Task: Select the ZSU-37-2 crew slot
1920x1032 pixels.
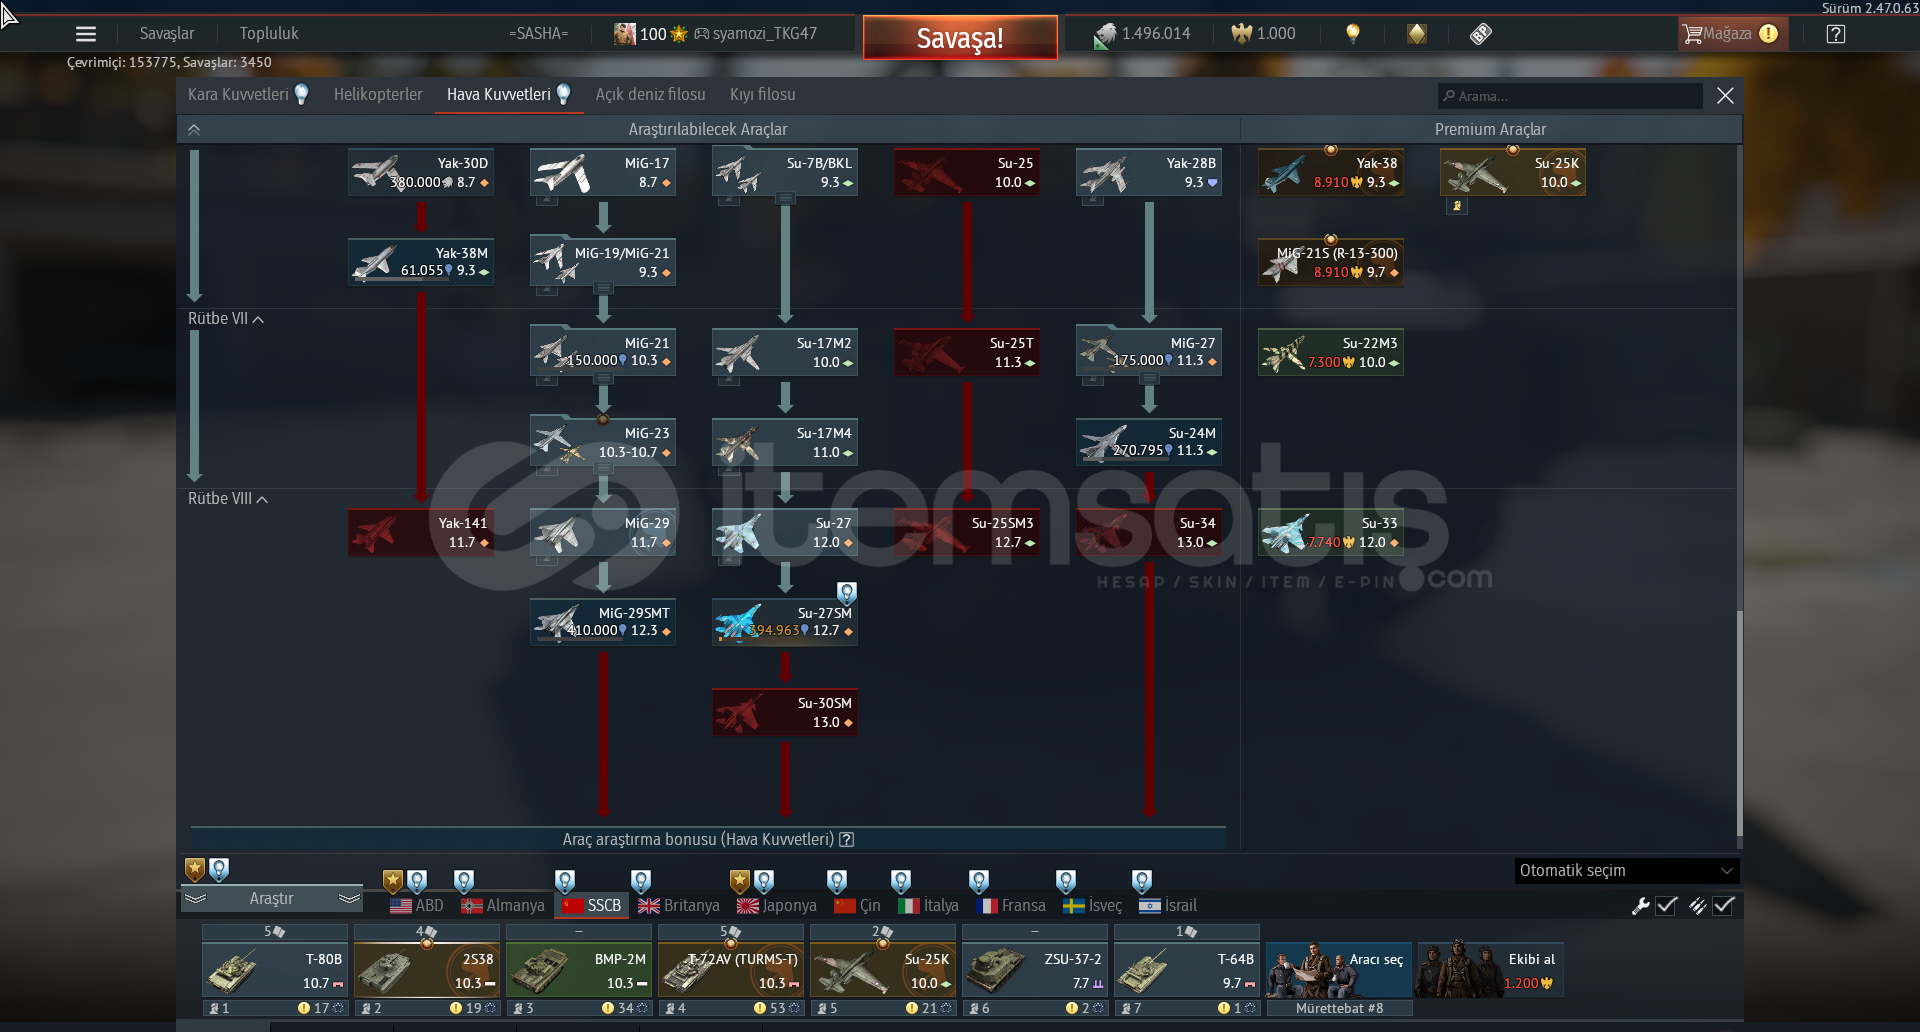Action: 1035,971
